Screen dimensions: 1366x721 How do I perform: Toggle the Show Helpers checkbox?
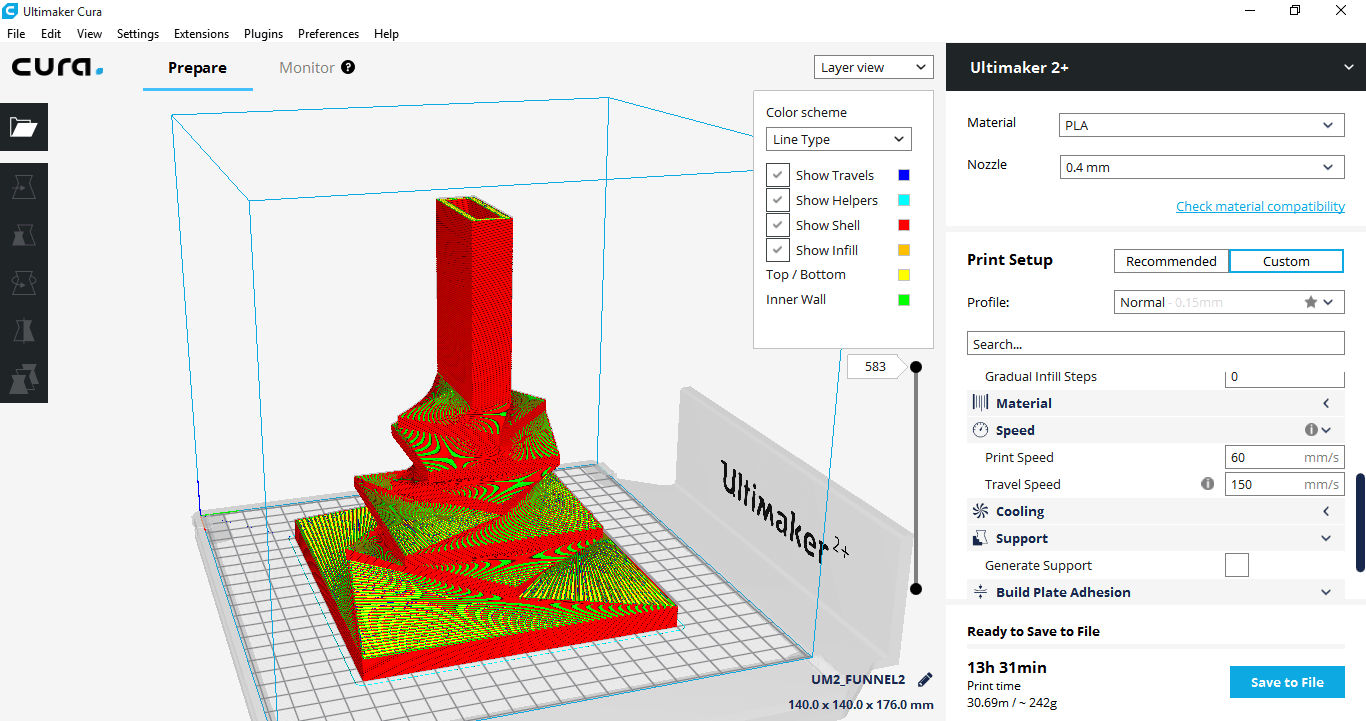pyautogui.click(x=778, y=200)
